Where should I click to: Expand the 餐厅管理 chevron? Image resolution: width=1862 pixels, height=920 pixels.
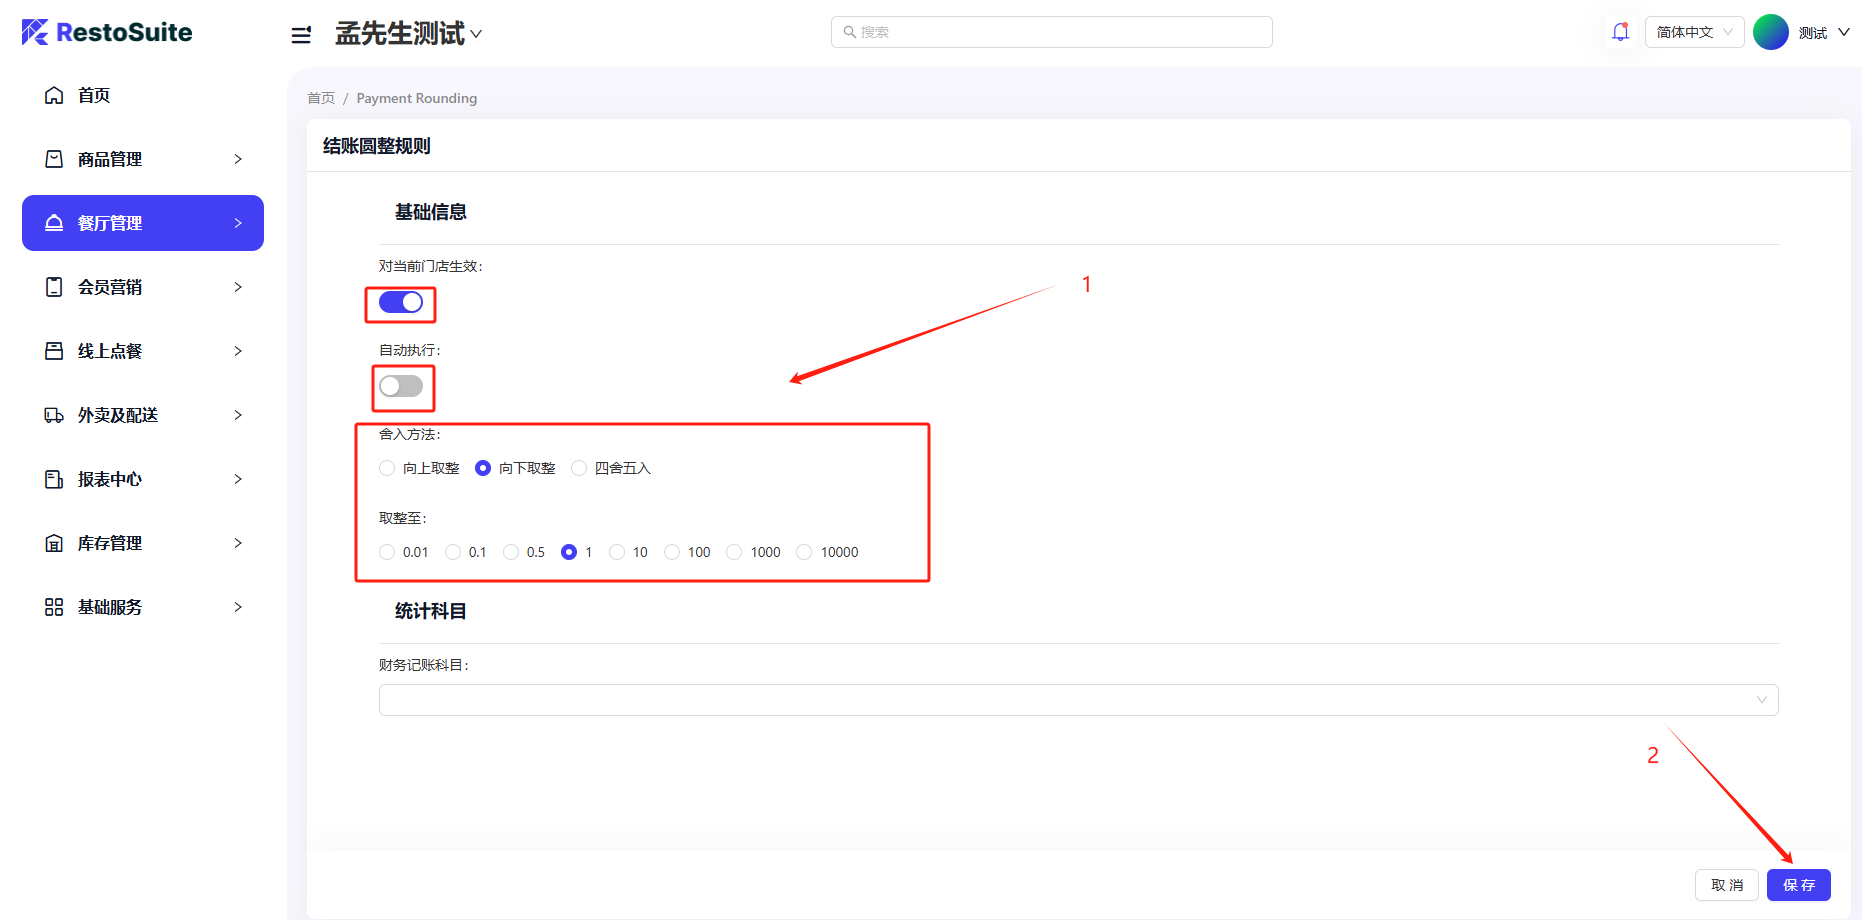[238, 223]
